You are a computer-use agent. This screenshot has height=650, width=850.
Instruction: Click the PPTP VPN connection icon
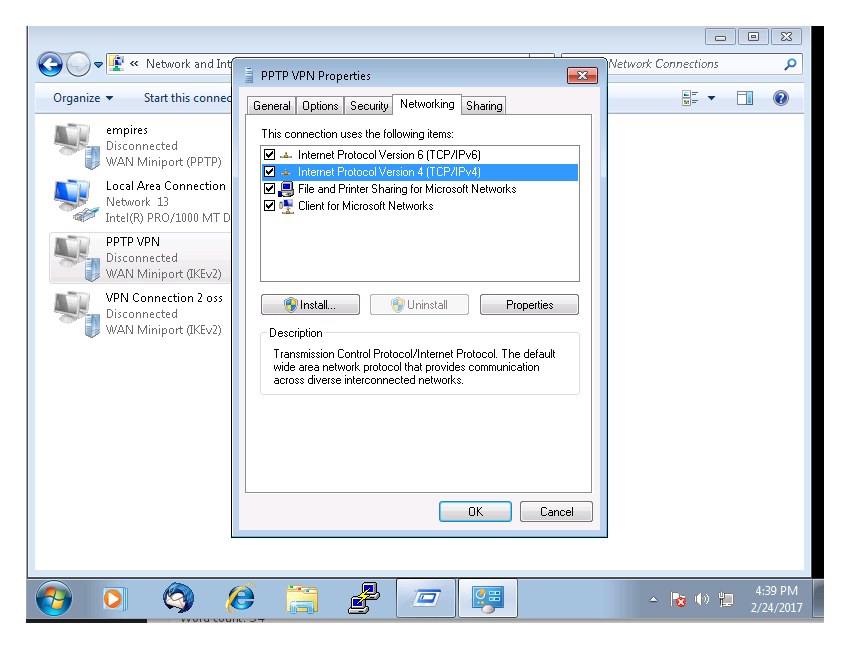pos(76,258)
